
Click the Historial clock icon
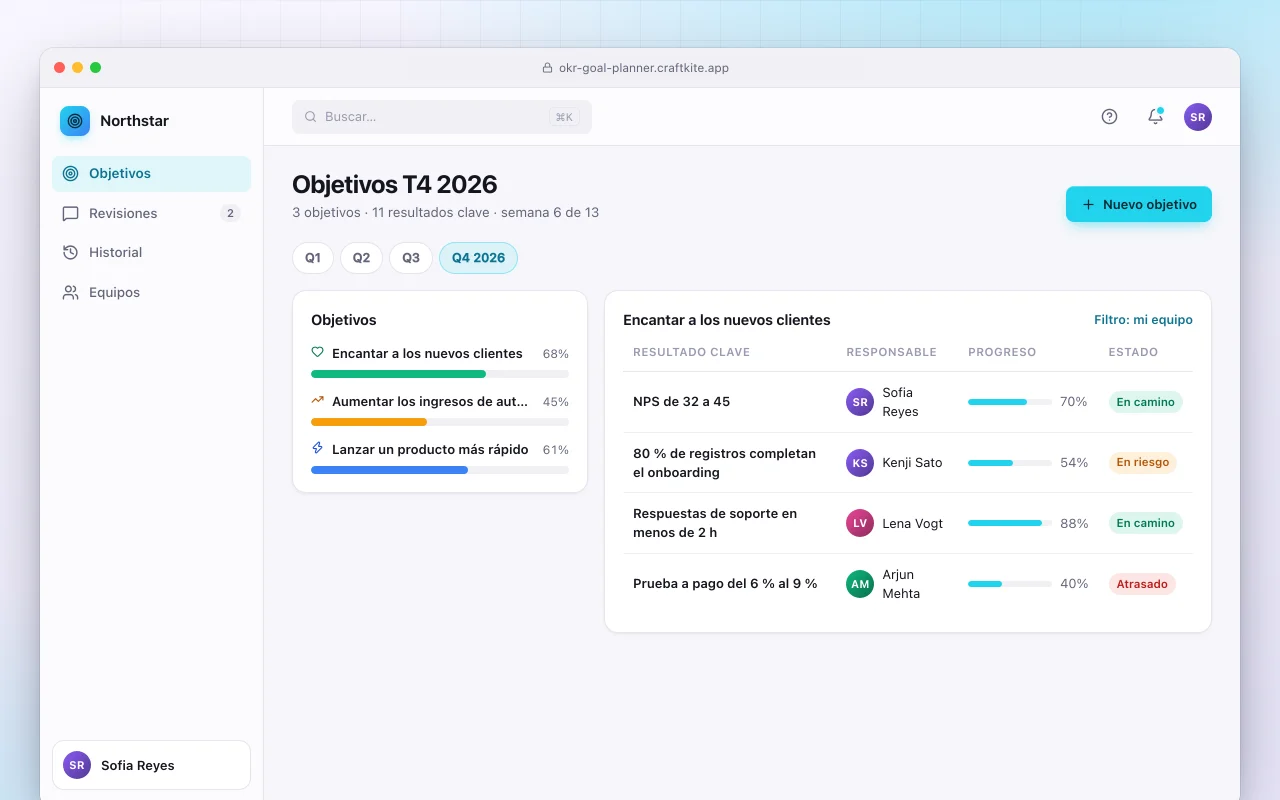point(70,252)
